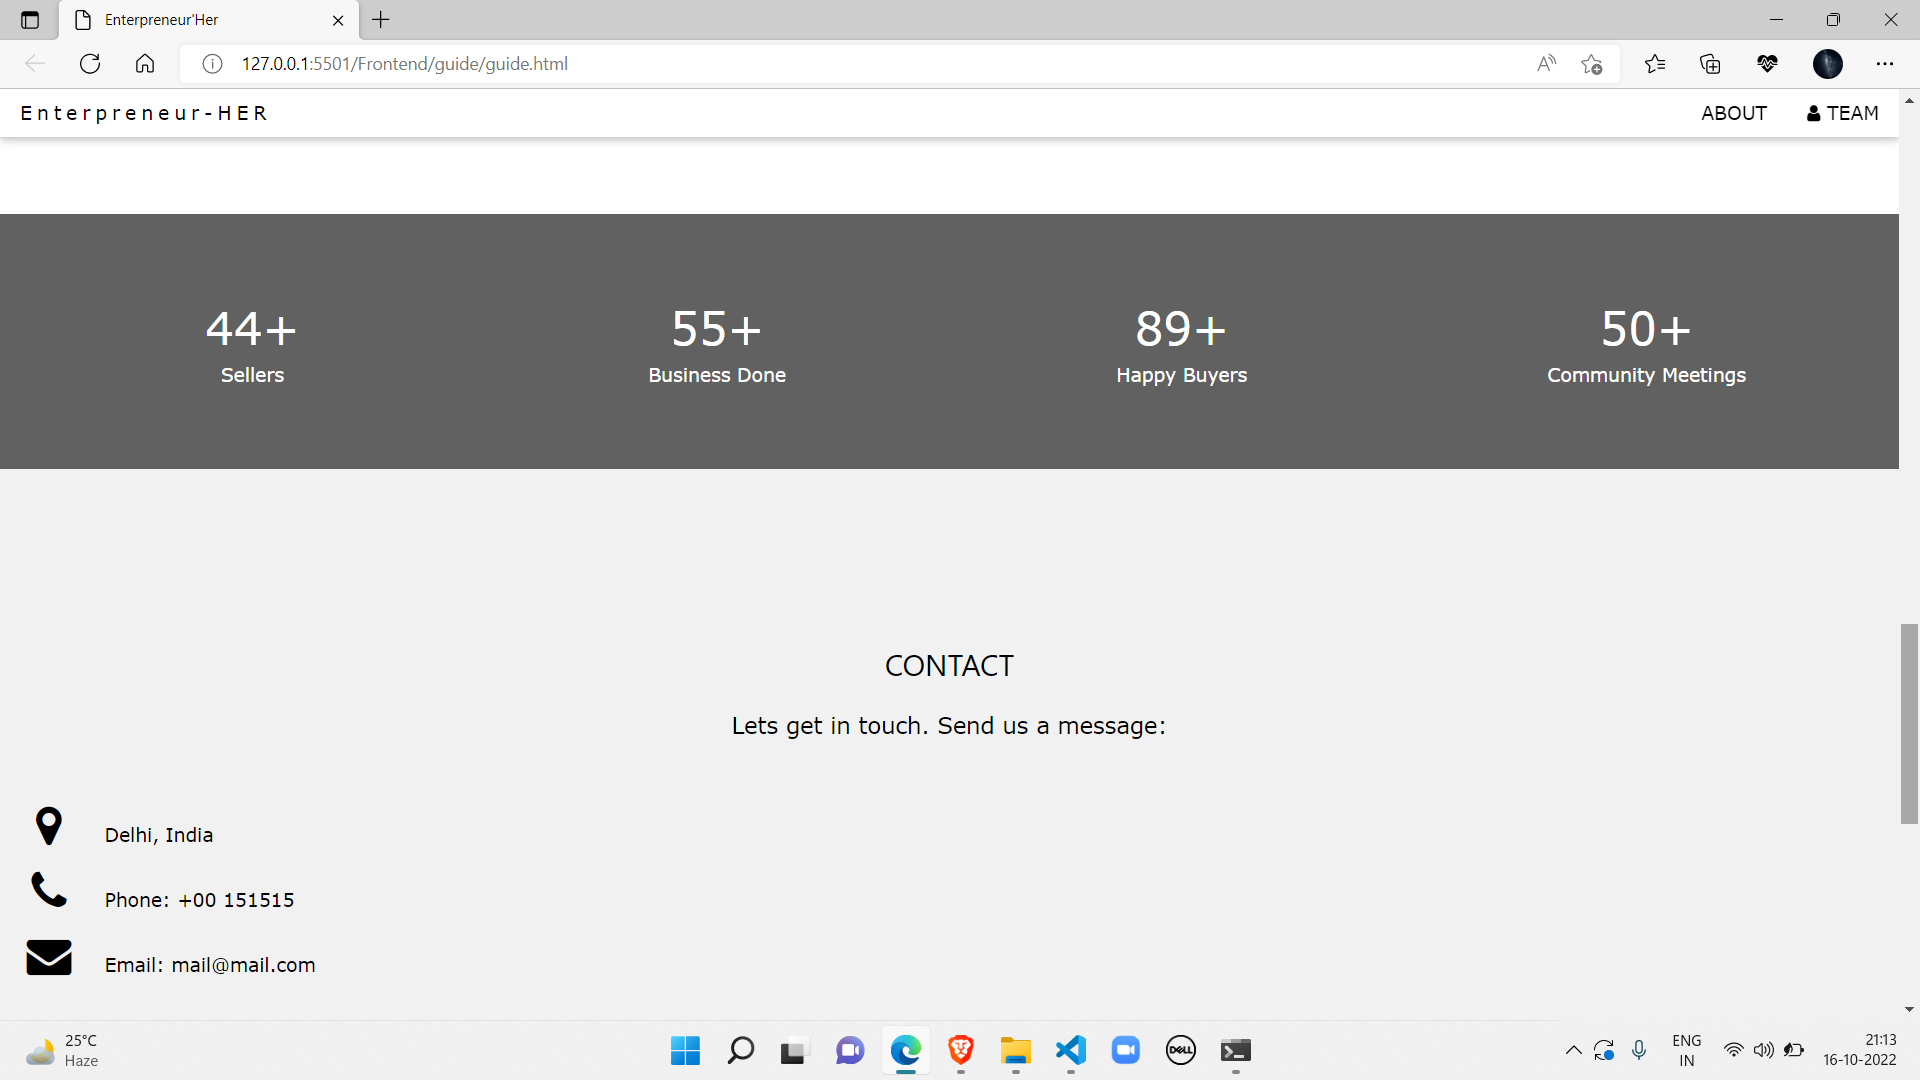Click the Enterpreneur-HER site logo
The image size is (1920, 1080).
[144, 113]
